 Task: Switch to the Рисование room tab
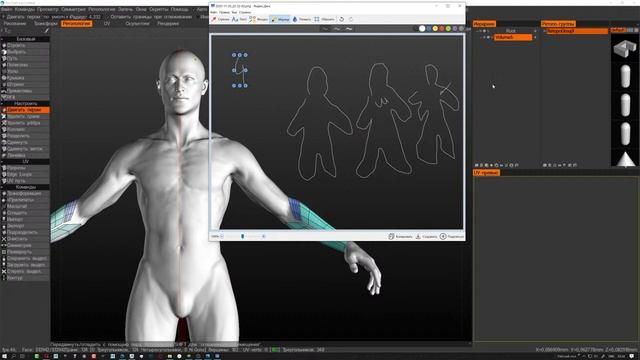(x=15, y=24)
